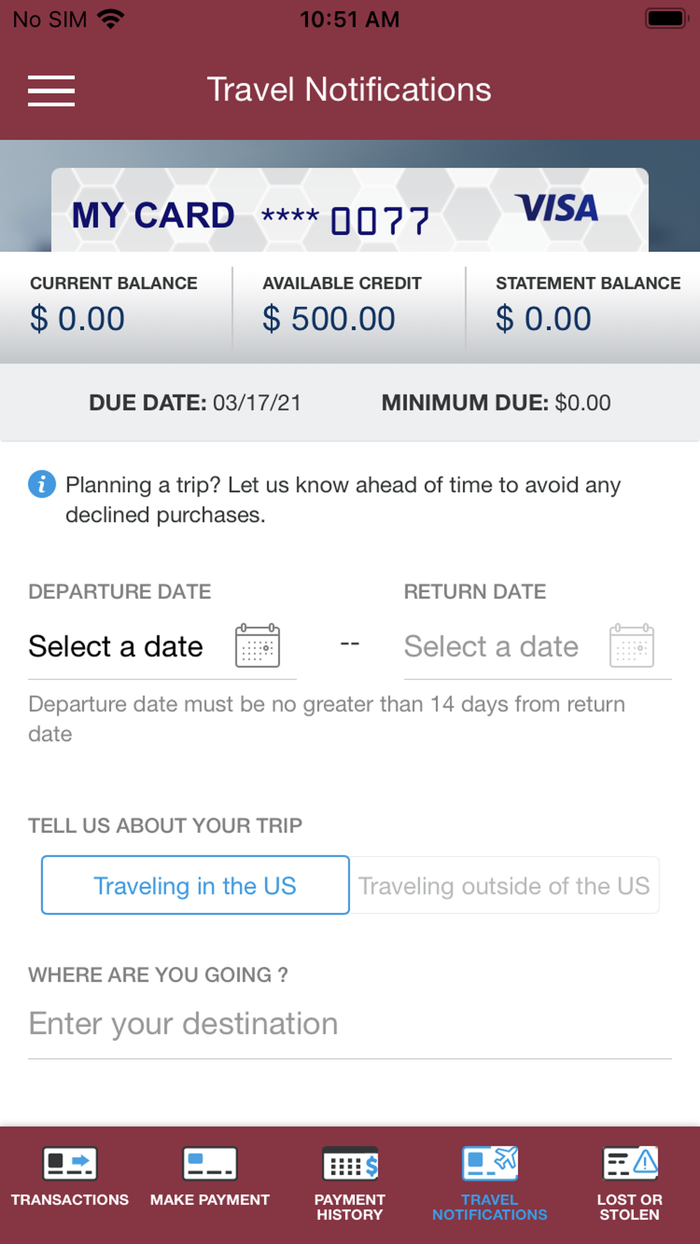Image resolution: width=700 pixels, height=1244 pixels.
Task: Select Traveling outside of the US
Action: (x=504, y=885)
